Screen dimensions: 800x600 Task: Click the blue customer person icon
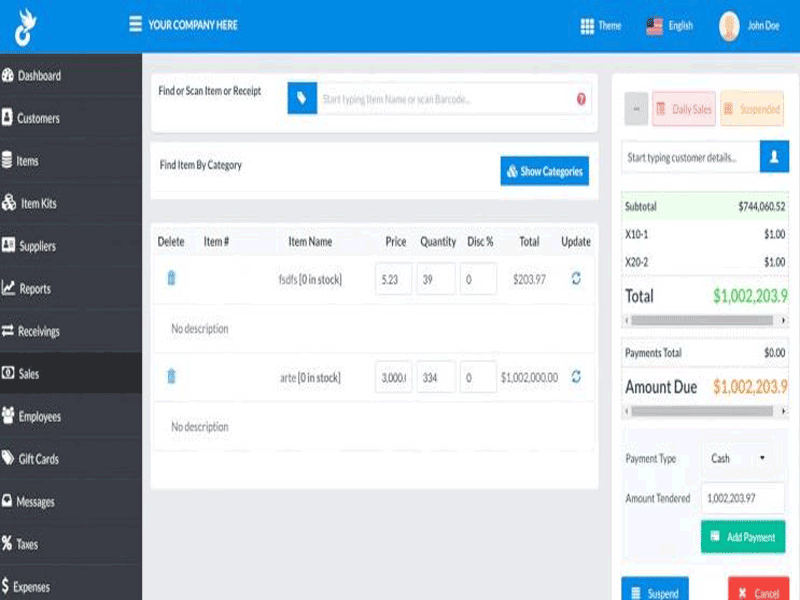point(774,157)
